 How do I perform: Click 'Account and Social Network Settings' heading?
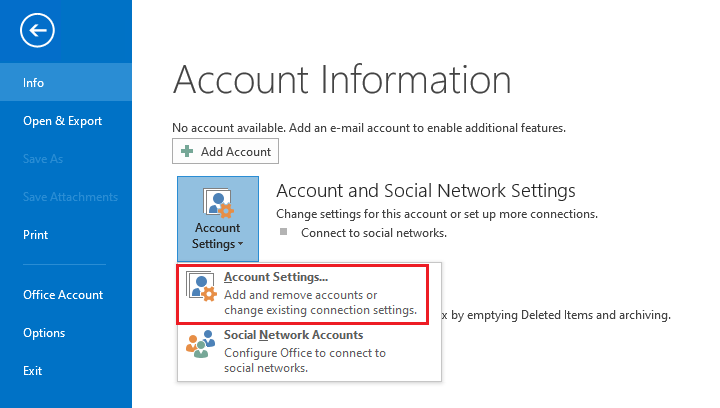426,190
